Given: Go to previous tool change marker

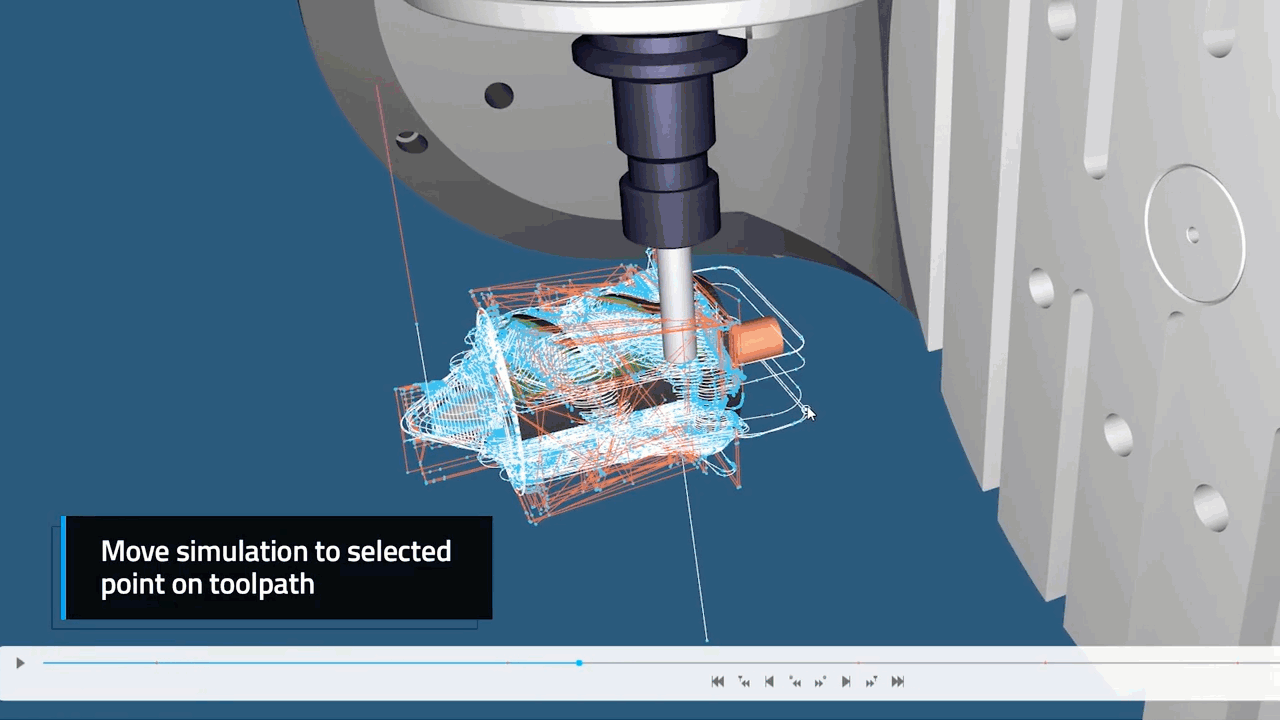Looking at the screenshot, I should (743, 682).
